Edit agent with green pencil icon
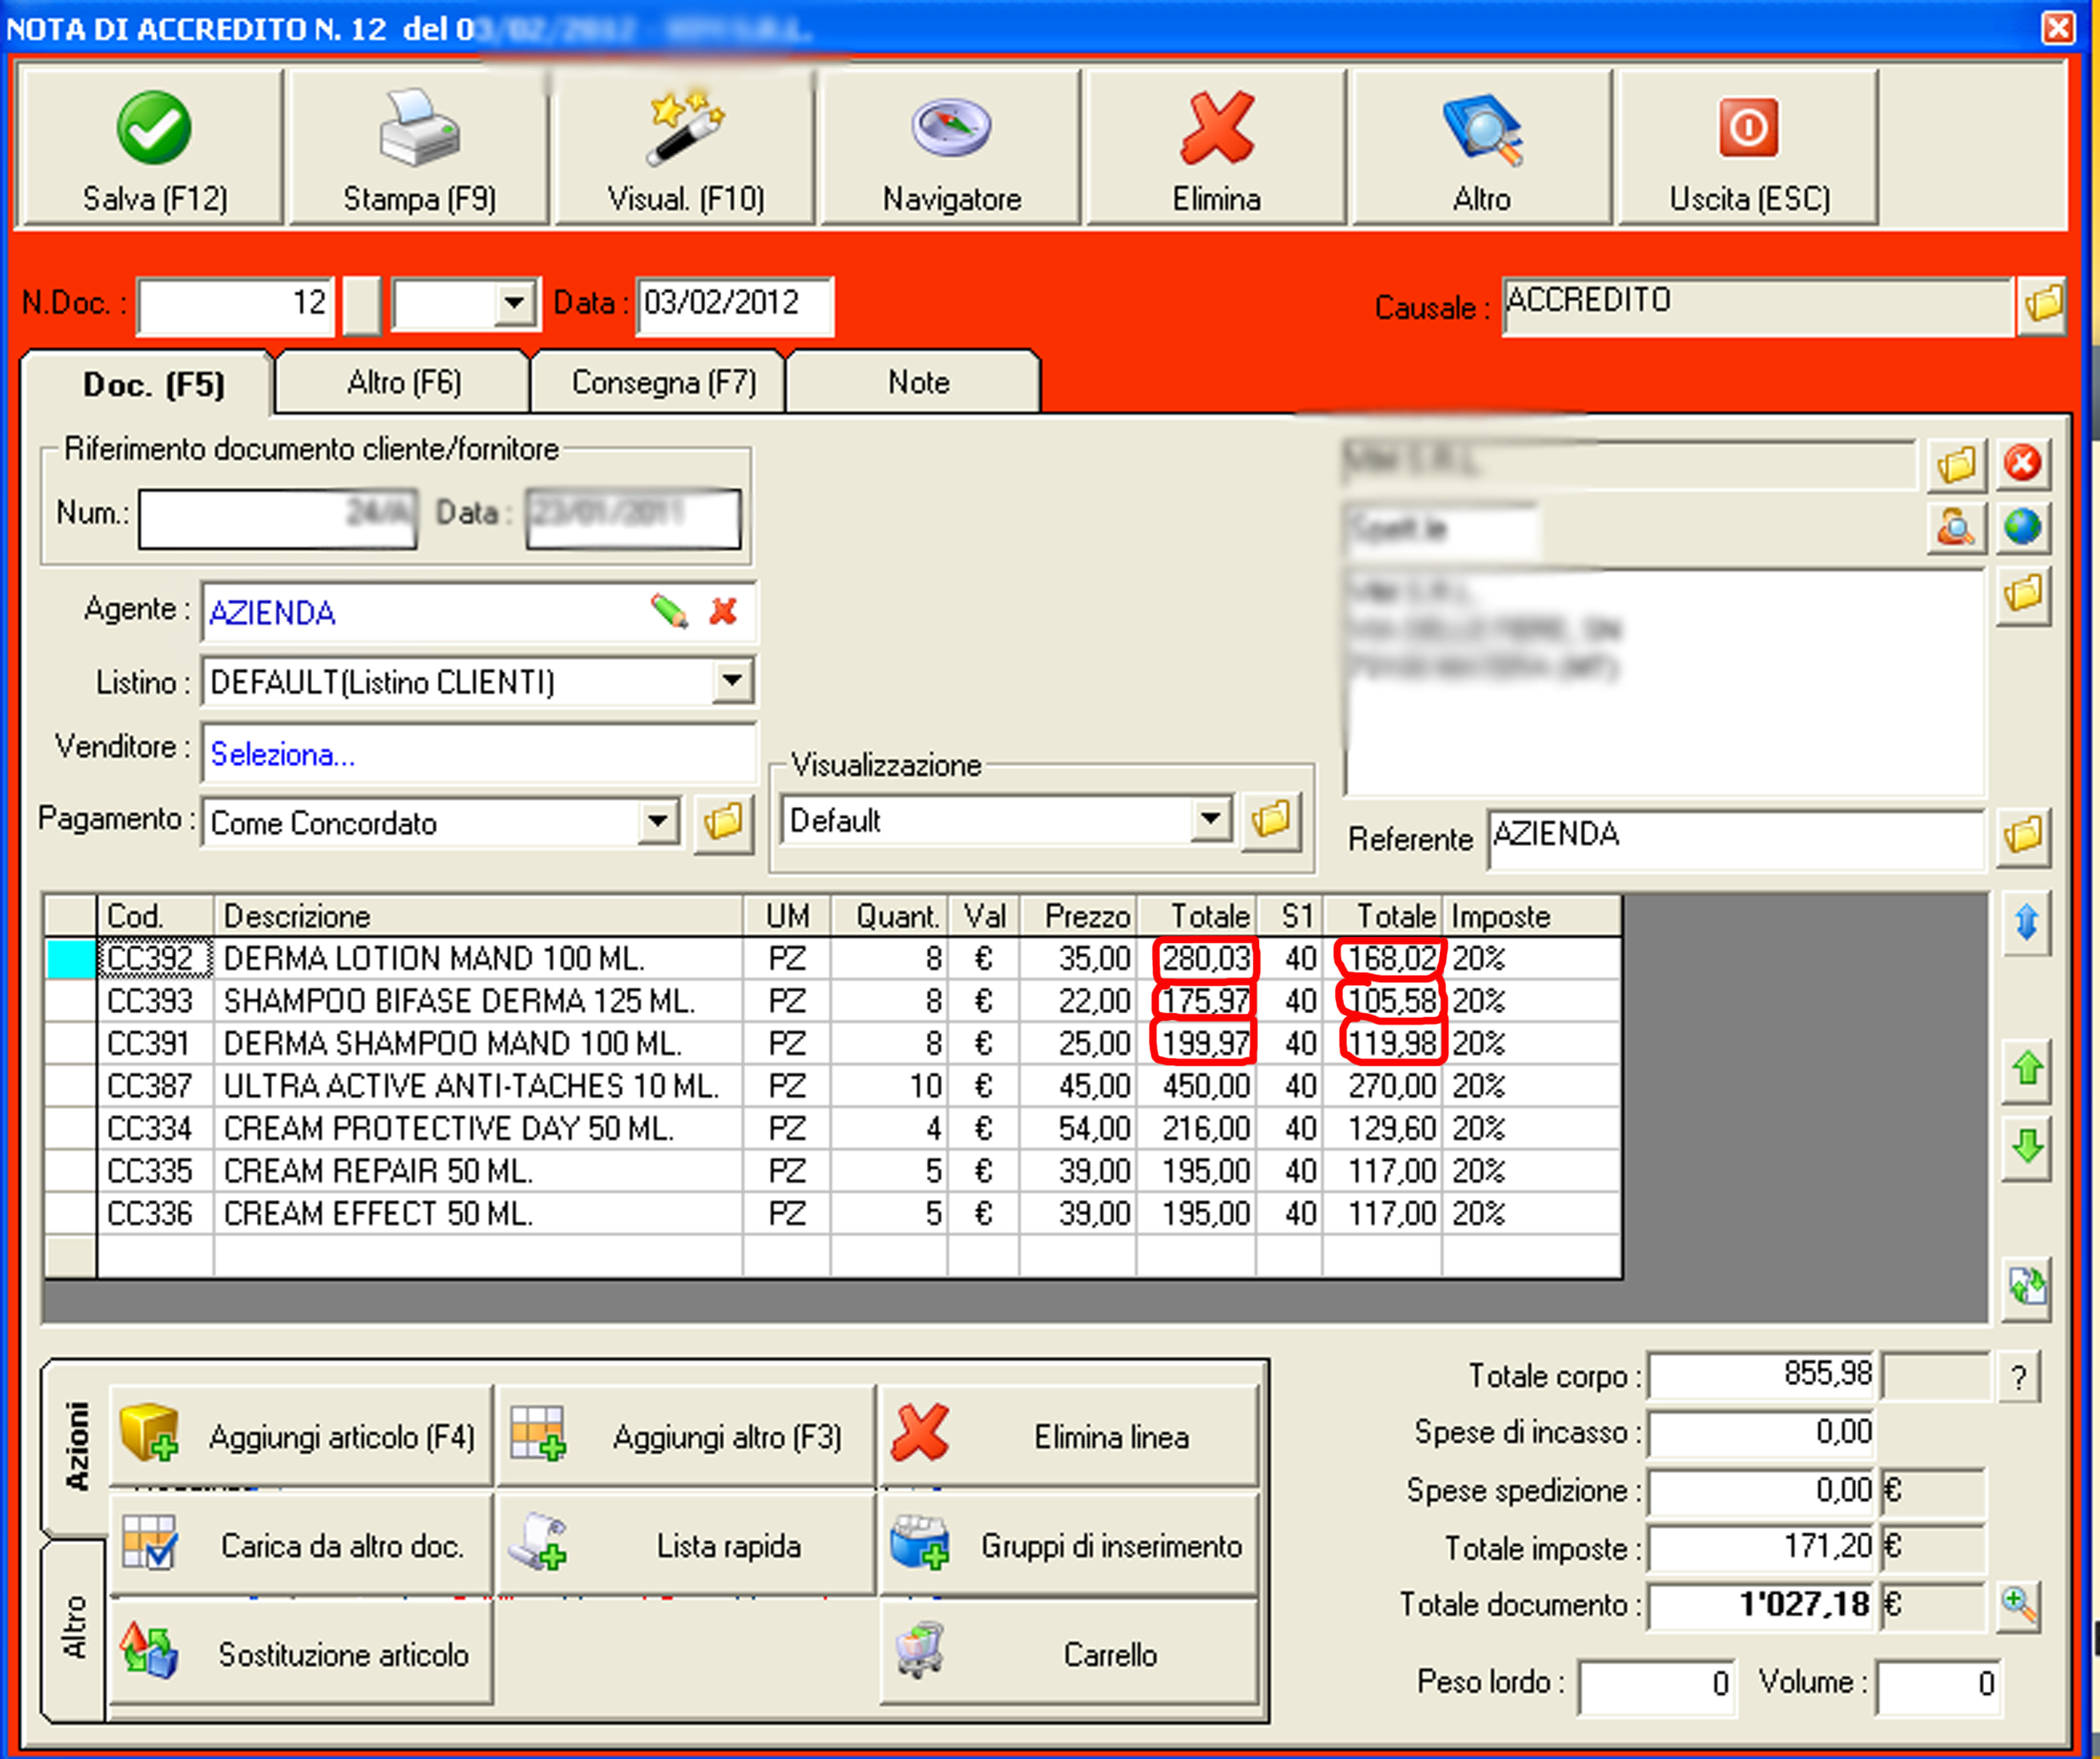 669,611
